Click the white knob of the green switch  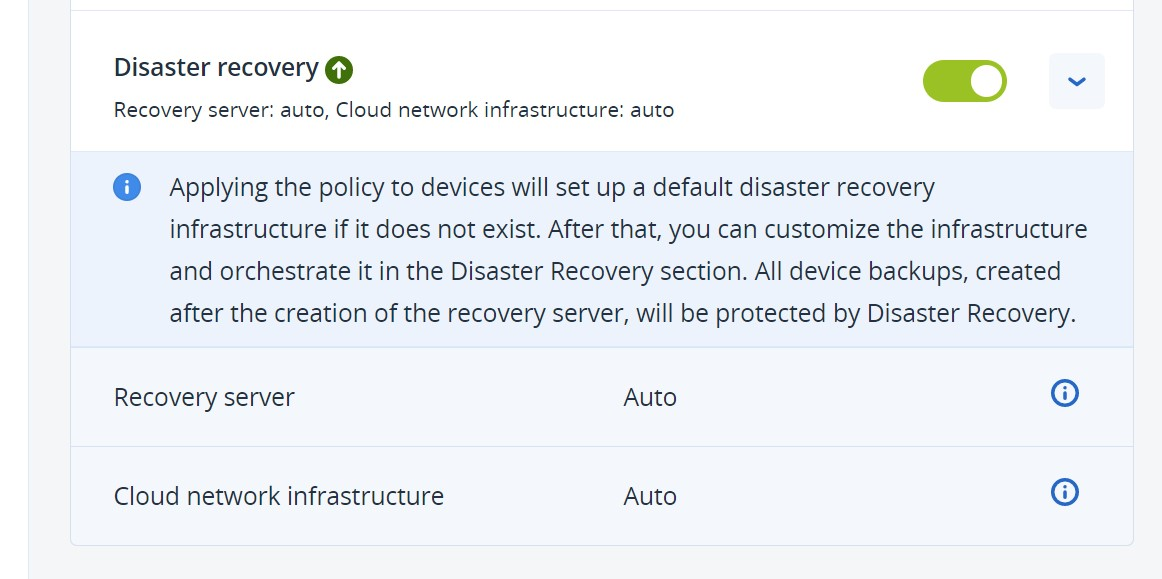tap(986, 81)
